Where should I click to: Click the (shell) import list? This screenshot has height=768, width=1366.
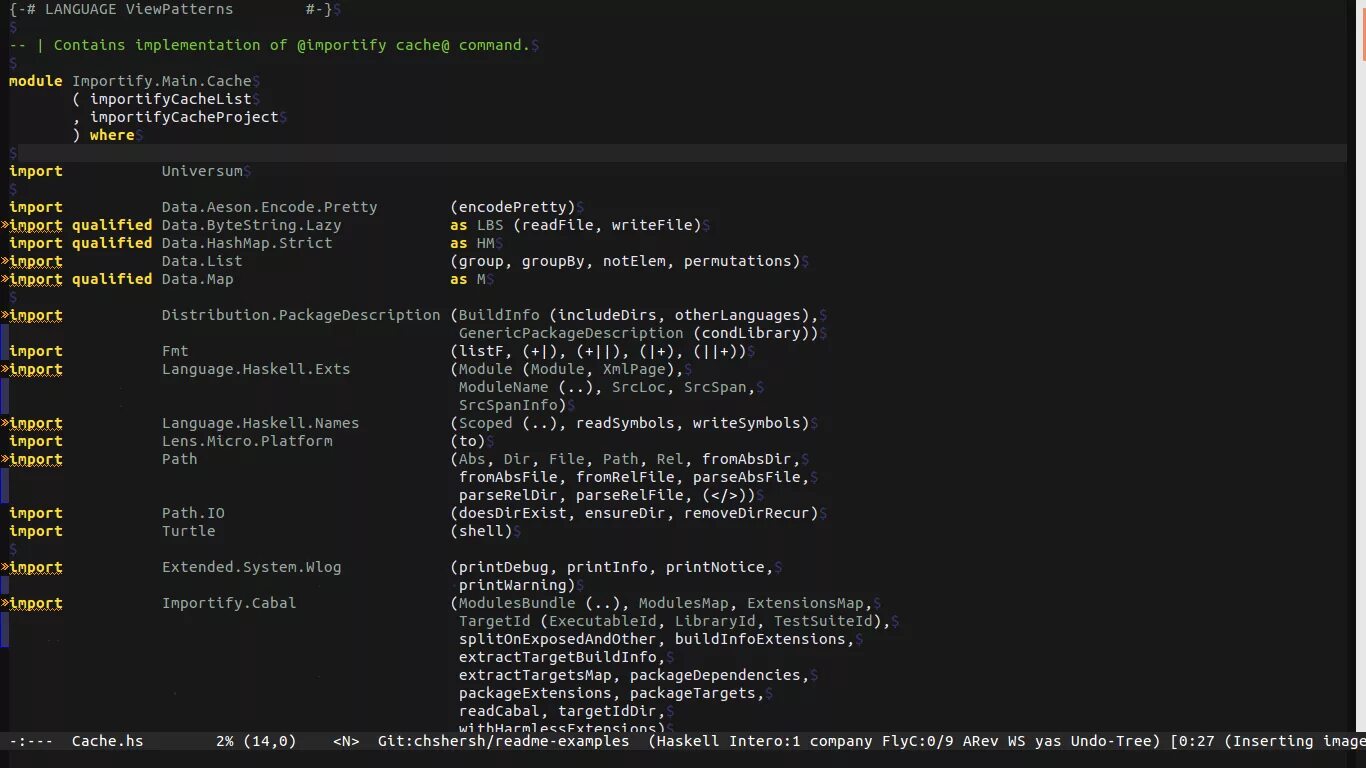(481, 531)
